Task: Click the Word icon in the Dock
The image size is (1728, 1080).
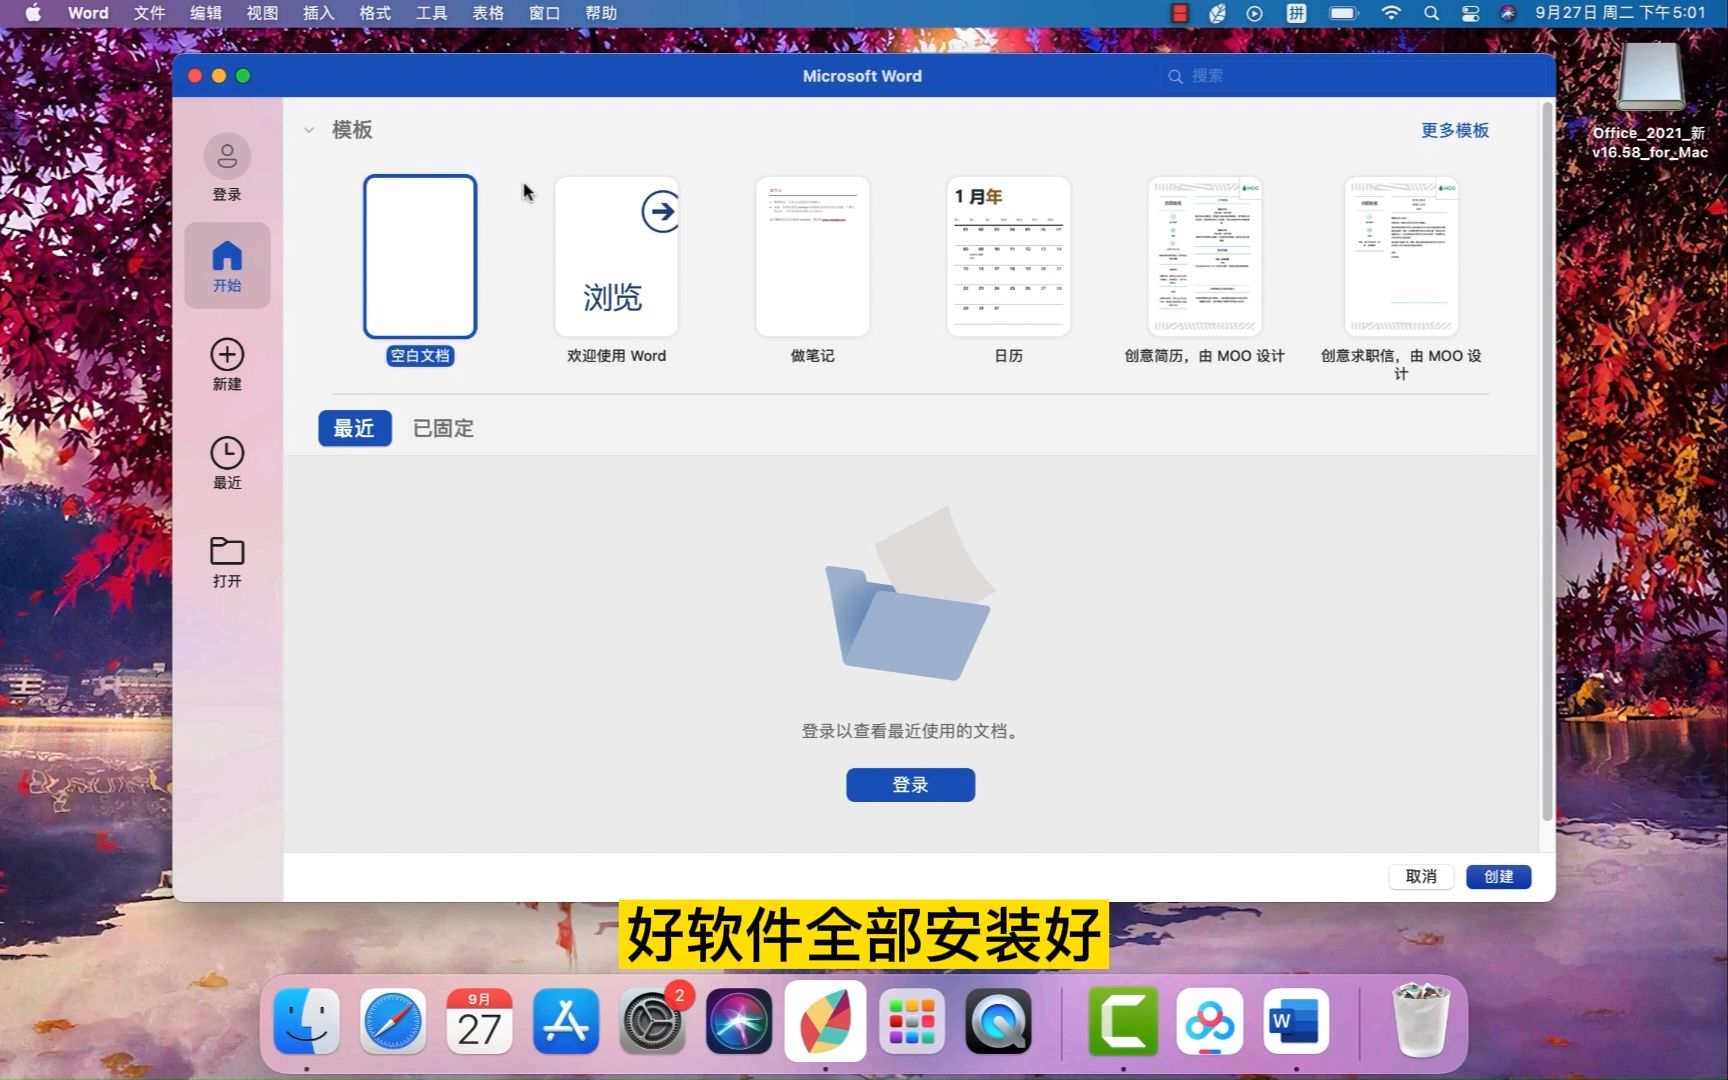Action: click(1296, 1022)
